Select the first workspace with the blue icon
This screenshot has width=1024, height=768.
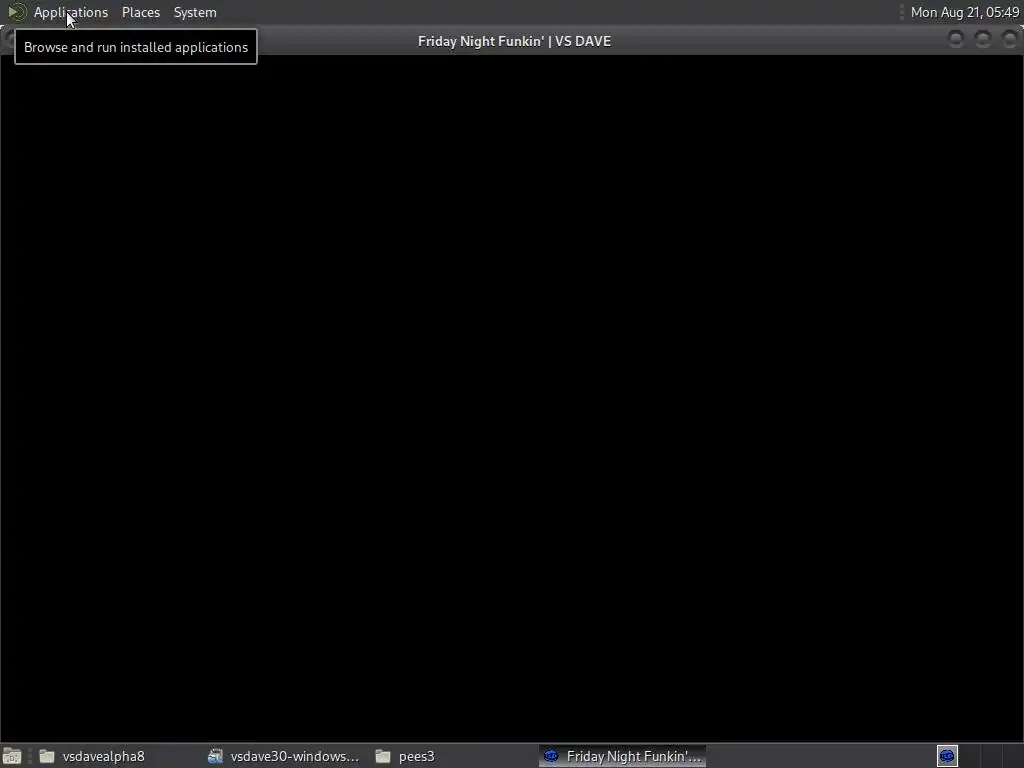coord(947,756)
